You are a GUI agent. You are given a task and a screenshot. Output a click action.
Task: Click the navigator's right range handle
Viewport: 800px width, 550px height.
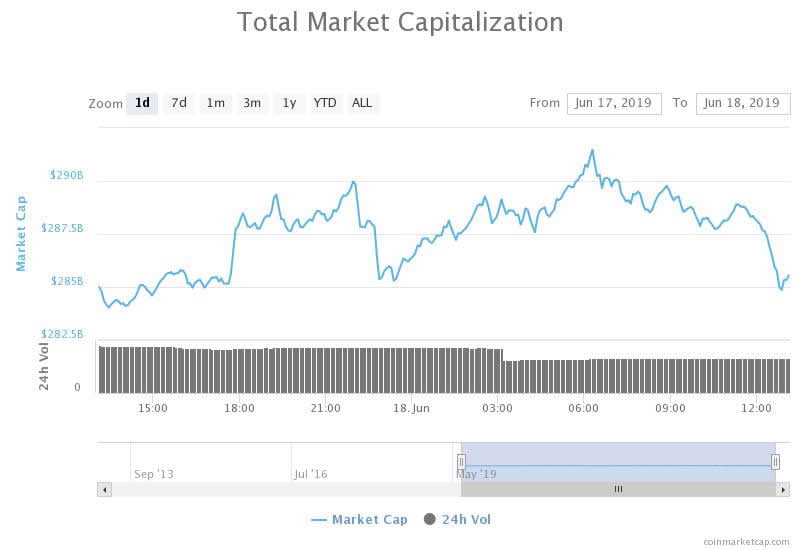click(776, 461)
